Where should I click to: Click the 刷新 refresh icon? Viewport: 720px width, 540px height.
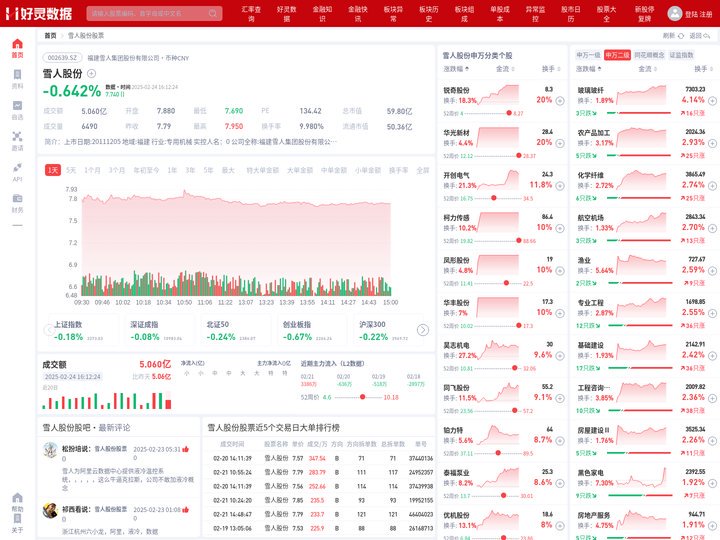(x=681, y=35)
